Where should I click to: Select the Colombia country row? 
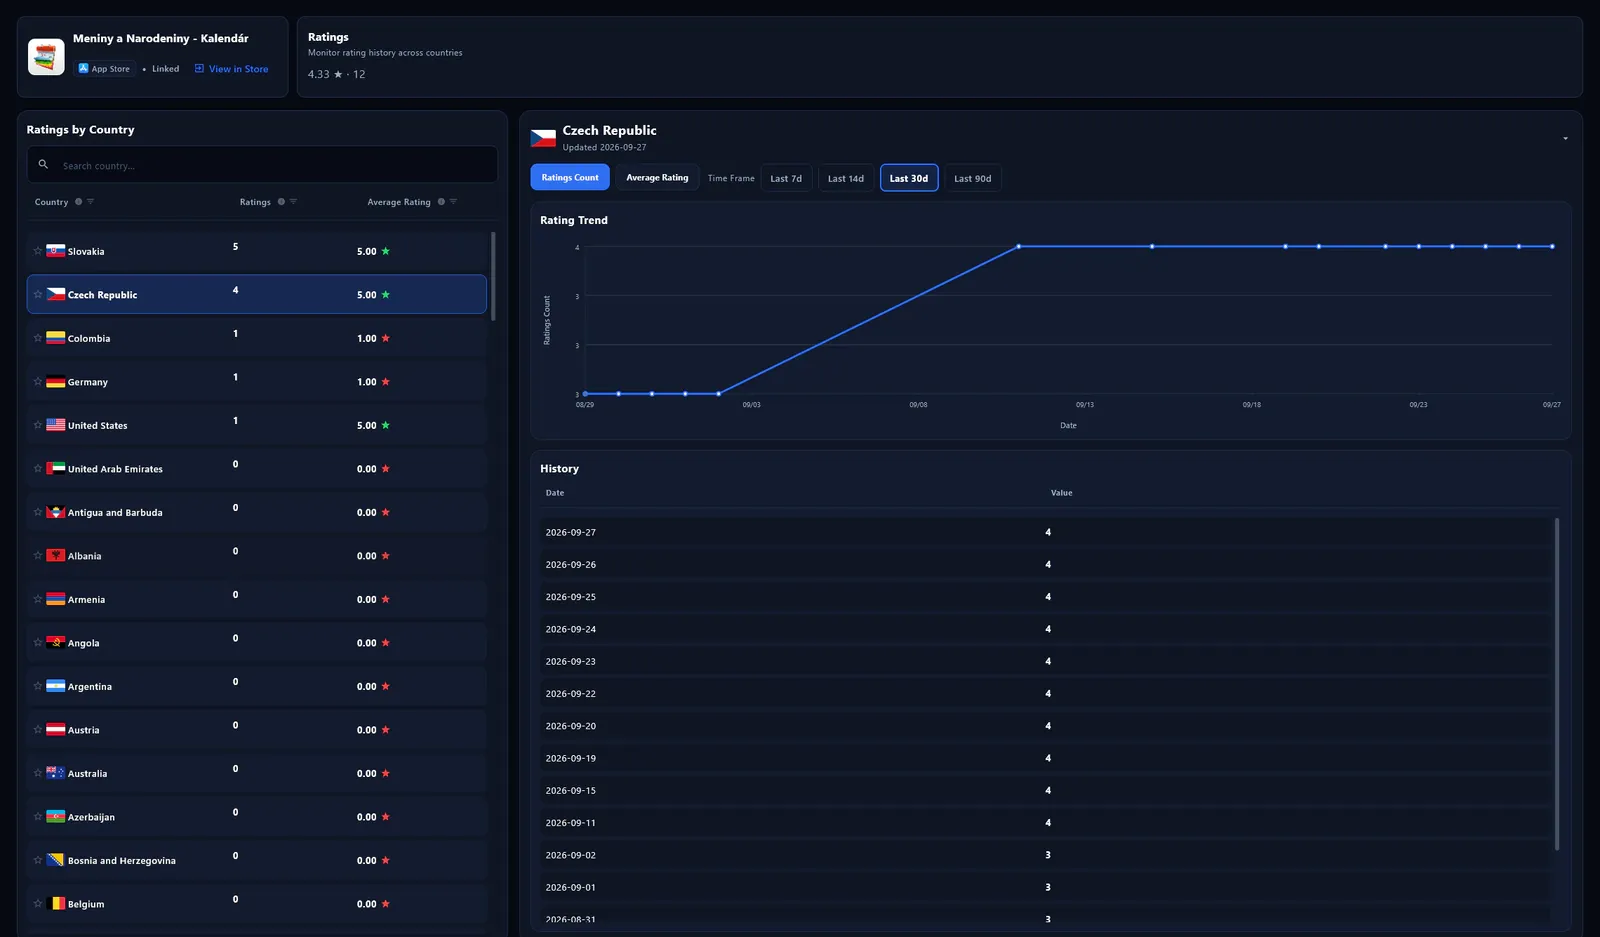click(257, 338)
